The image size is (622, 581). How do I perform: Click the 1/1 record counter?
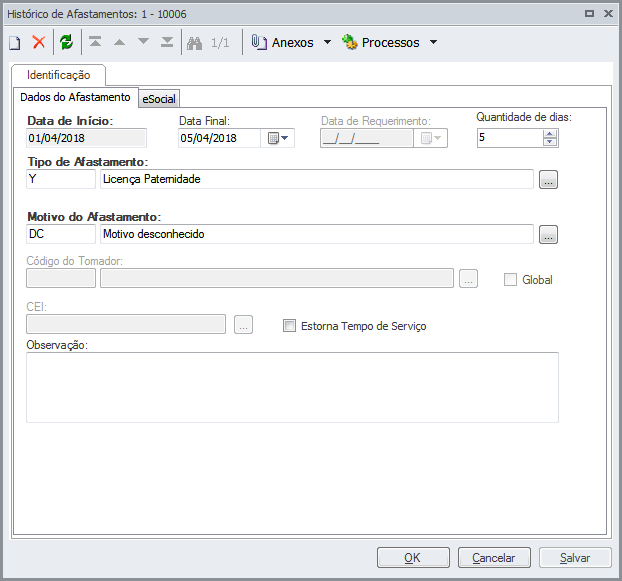click(x=220, y=43)
